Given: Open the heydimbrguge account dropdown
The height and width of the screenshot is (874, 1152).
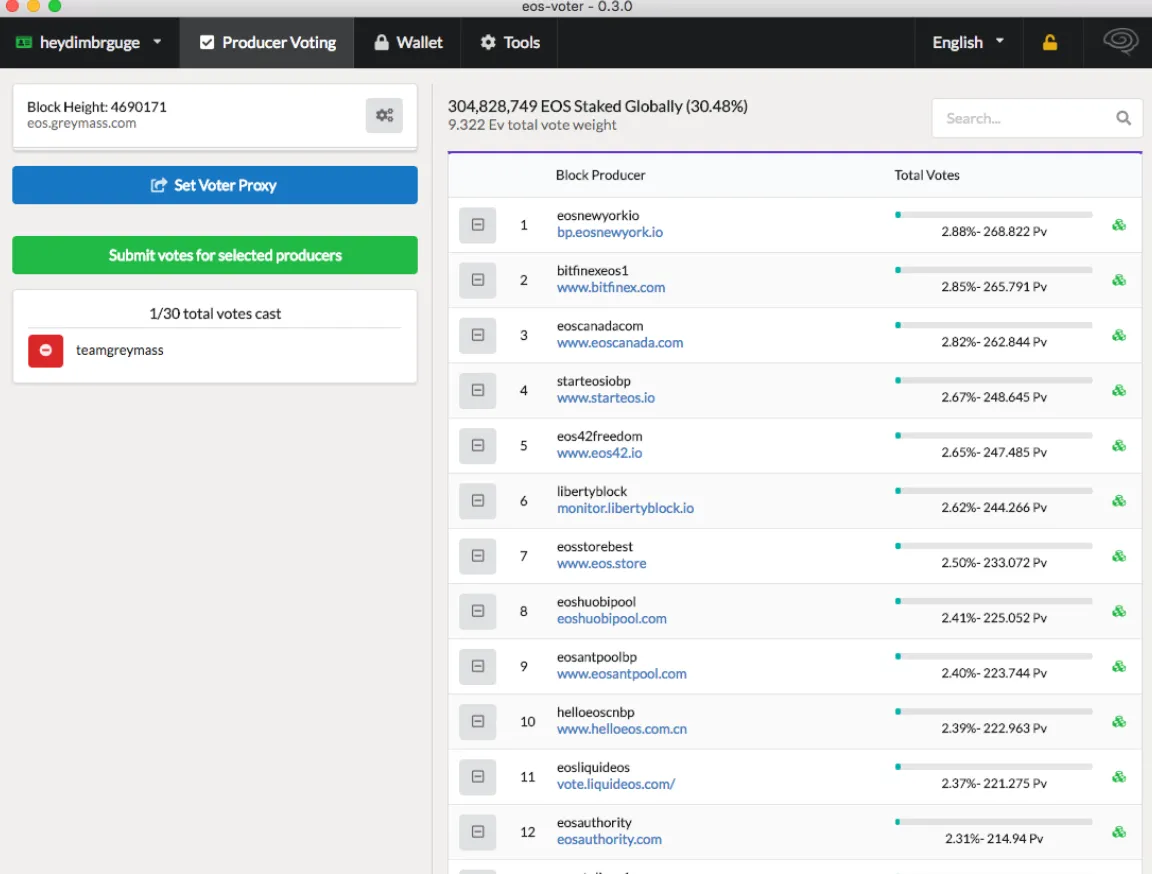Looking at the screenshot, I should click(x=89, y=43).
